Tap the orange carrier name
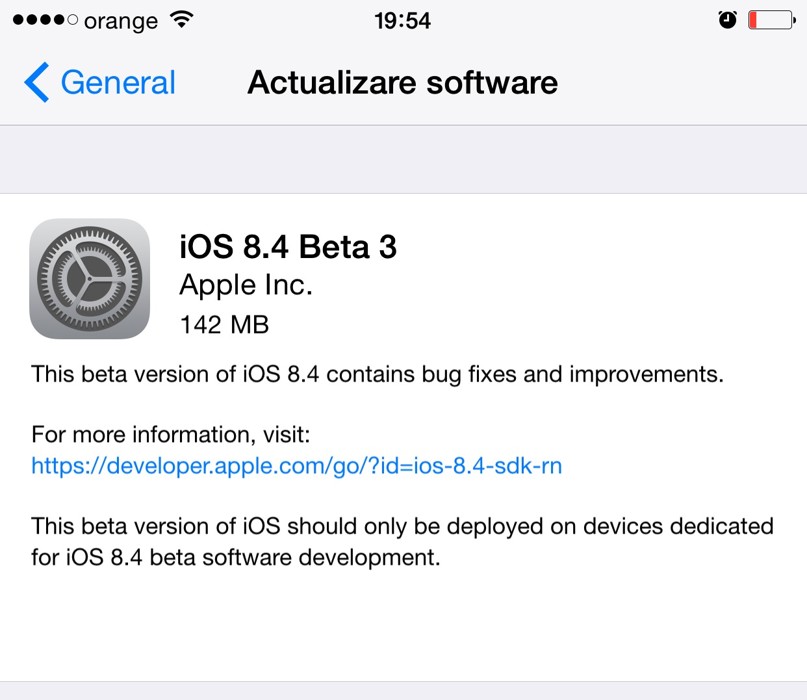This screenshot has width=807, height=700. (x=121, y=20)
